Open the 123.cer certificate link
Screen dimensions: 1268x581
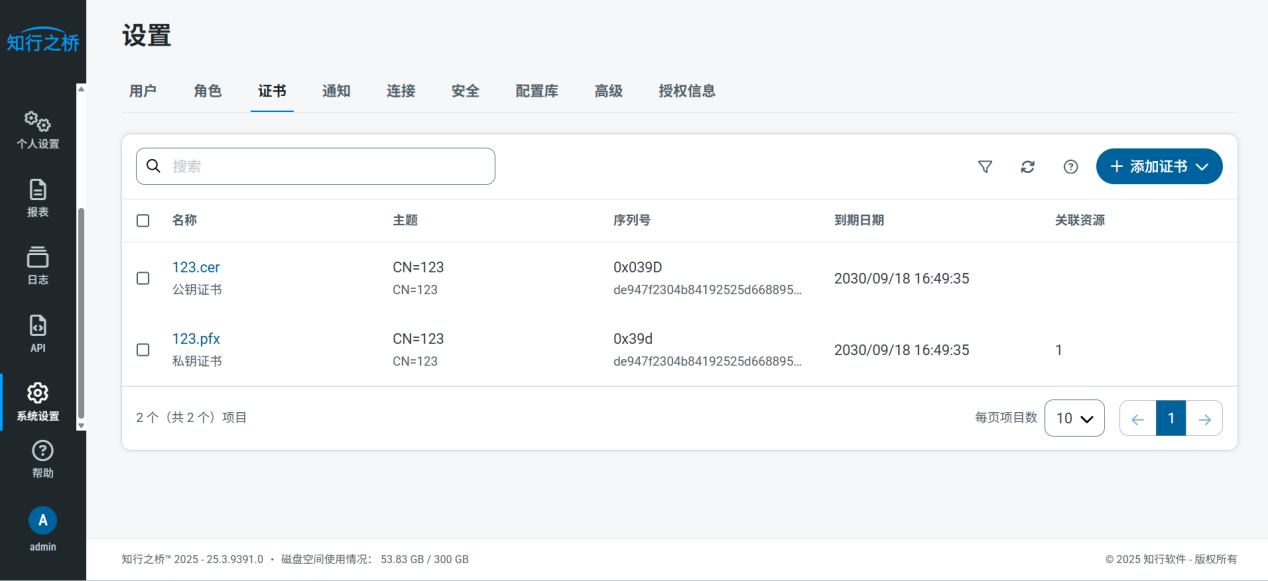[x=196, y=267]
